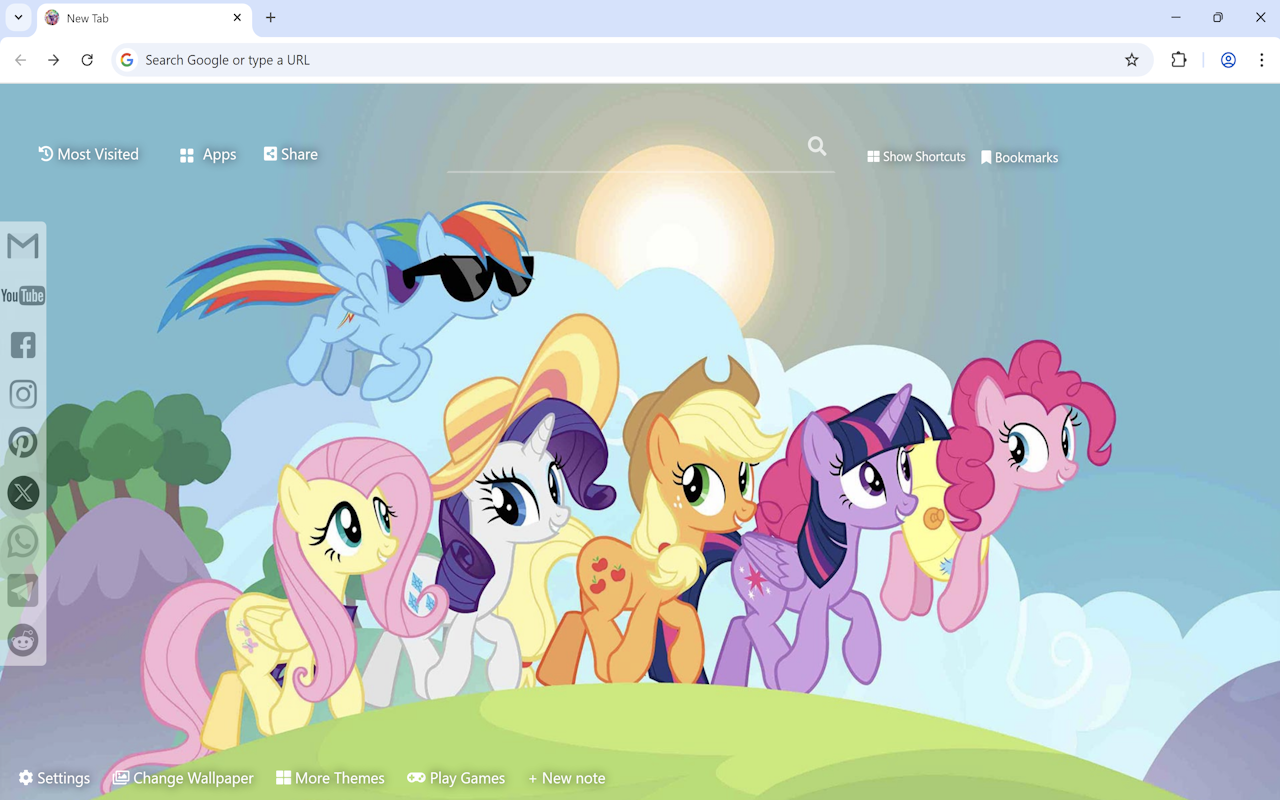Restore down the browser window
The width and height of the screenshot is (1280, 800).
[1218, 18]
